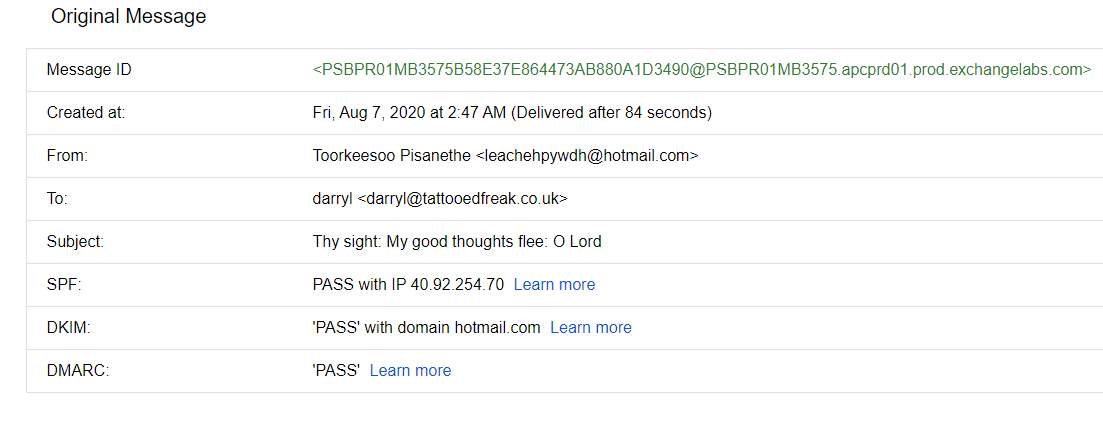Click the DMARC 'PASS' result
The image size is (1103, 439).
click(336, 371)
